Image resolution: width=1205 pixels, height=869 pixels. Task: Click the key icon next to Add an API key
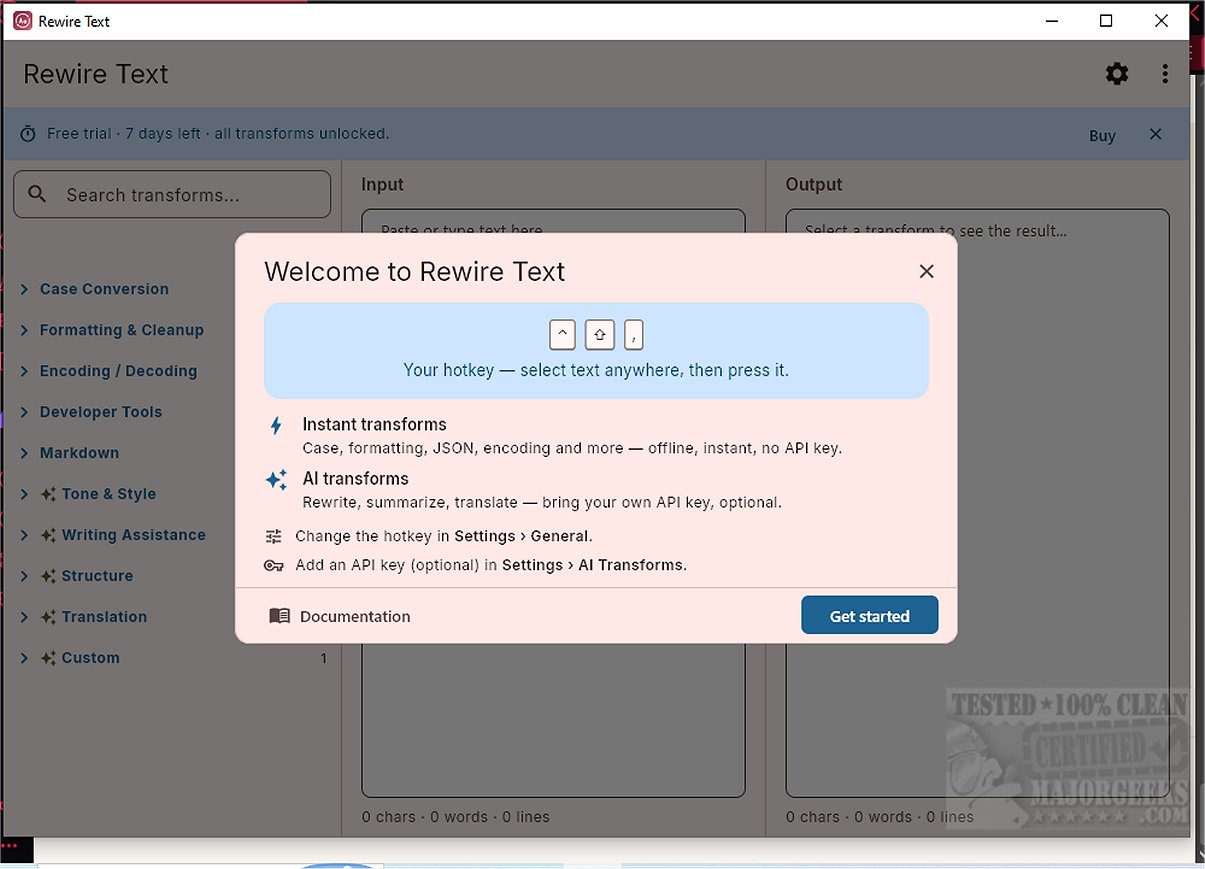click(274, 565)
